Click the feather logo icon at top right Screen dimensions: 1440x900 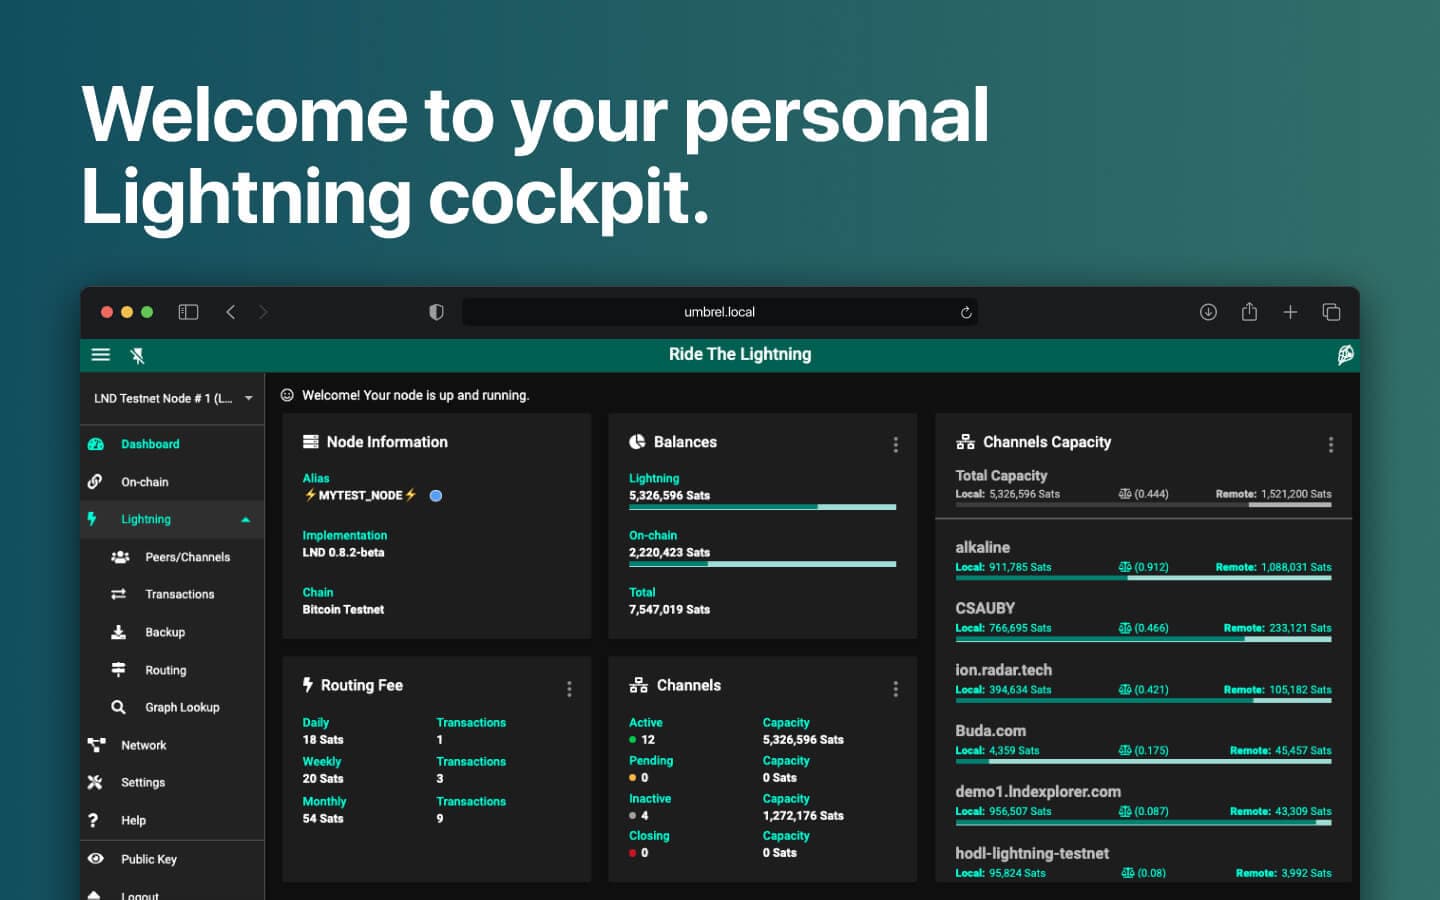[1345, 355]
